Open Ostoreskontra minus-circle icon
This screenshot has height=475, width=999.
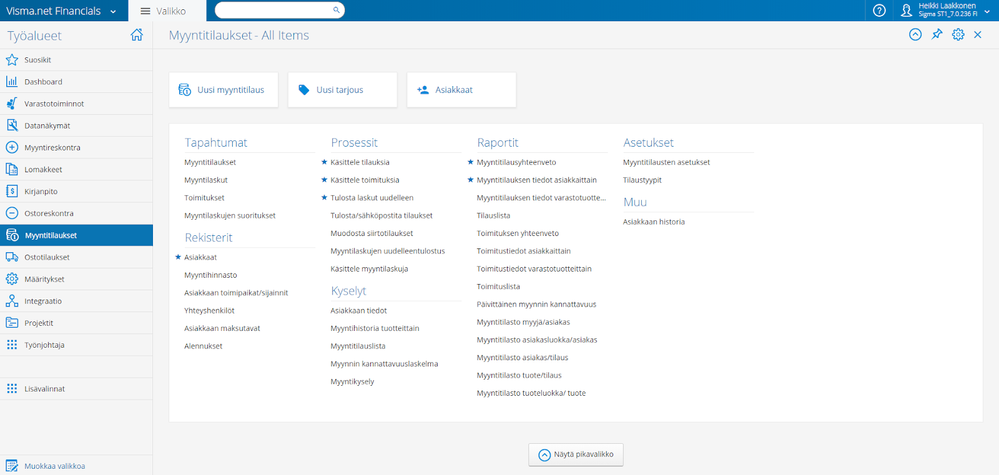11,213
